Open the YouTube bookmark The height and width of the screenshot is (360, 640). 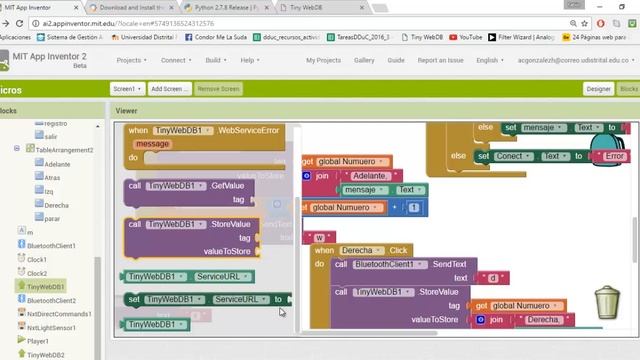click(x=466, y=37)
